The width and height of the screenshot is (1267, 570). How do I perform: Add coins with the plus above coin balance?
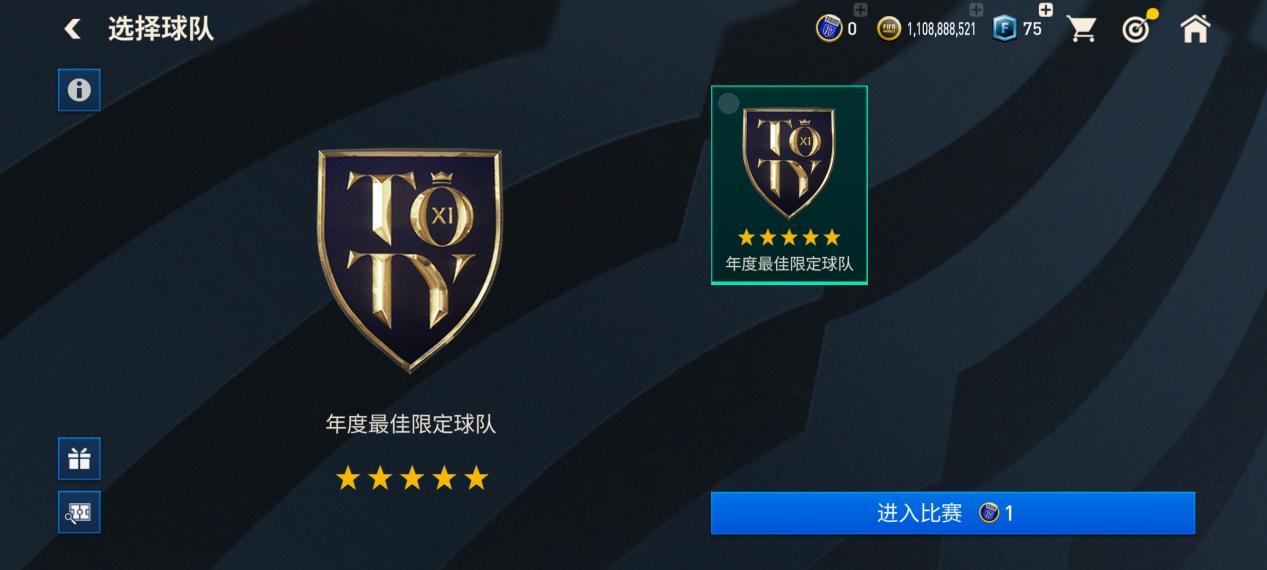click(x=976, y=10)
